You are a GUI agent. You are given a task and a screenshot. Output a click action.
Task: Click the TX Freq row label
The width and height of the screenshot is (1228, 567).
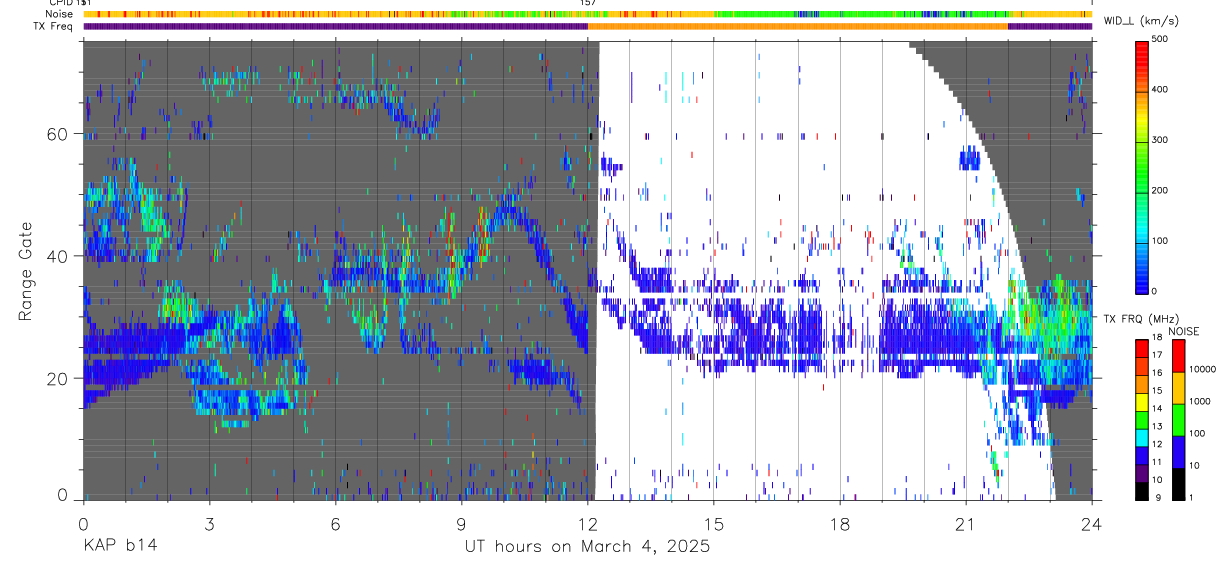click(54, 26)
